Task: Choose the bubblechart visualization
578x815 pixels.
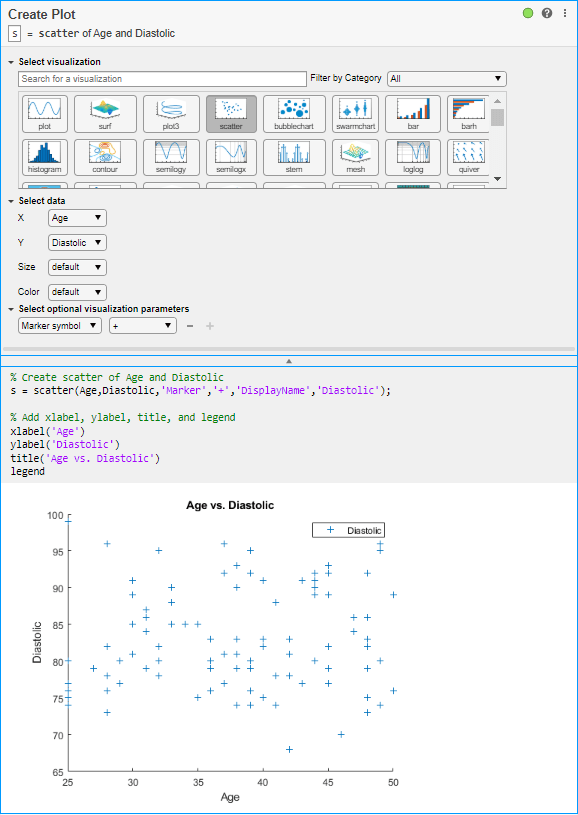Action: coord(294,113)
